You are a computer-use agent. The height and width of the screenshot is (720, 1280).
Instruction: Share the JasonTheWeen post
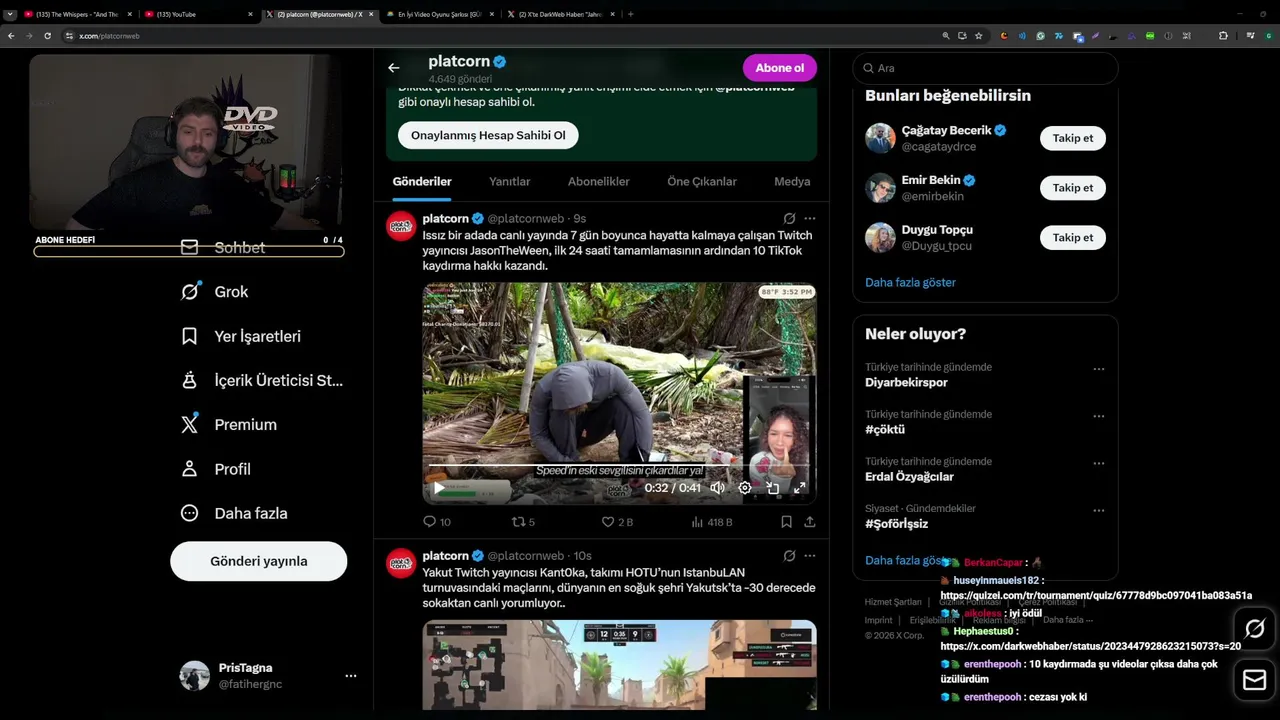(810, 522)
